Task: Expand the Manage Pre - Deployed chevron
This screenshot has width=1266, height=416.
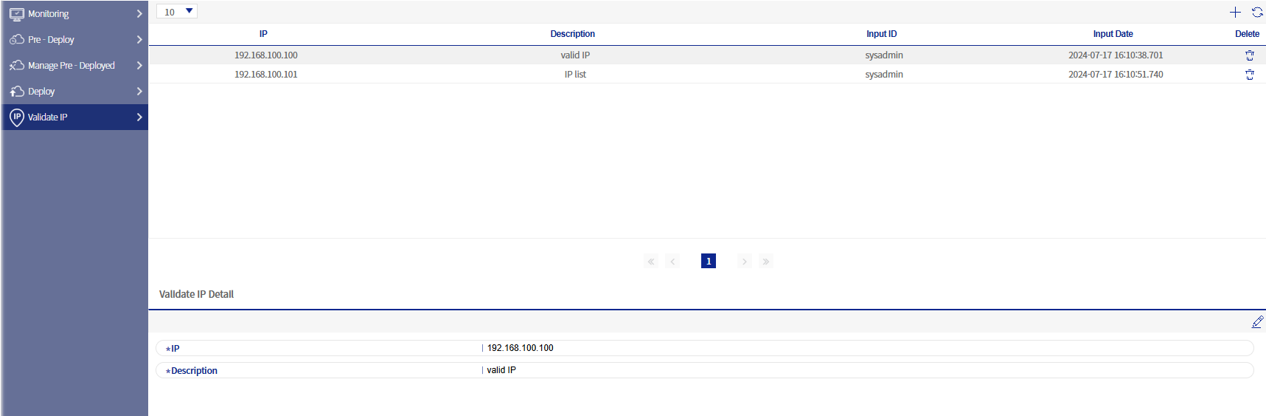Action: (139, 66)
